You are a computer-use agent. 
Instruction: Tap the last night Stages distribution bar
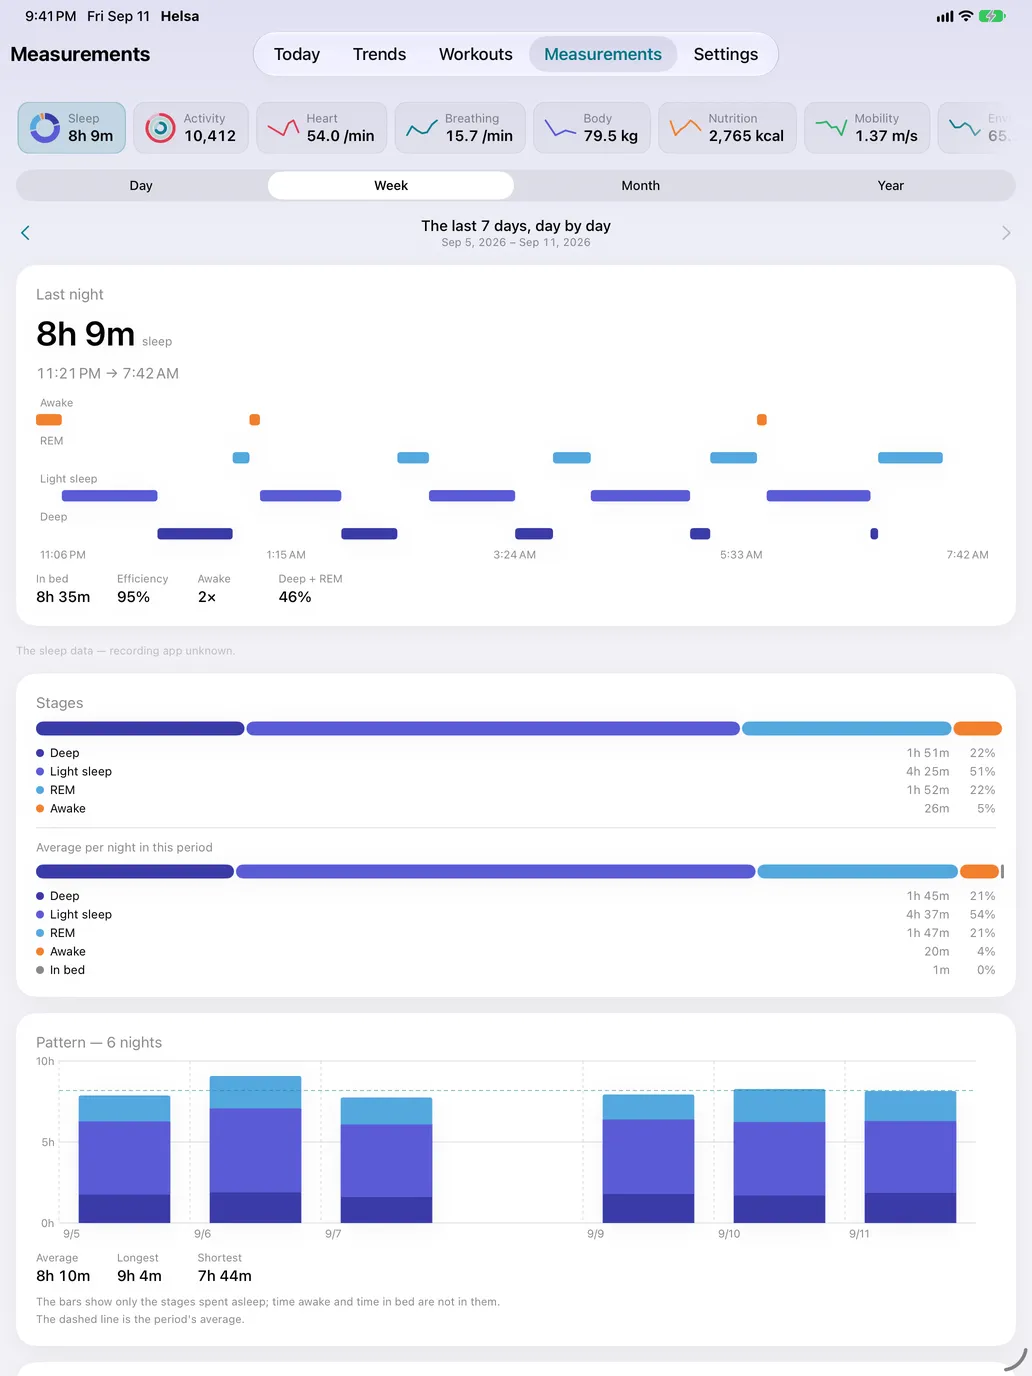click(x=519, y=729)
